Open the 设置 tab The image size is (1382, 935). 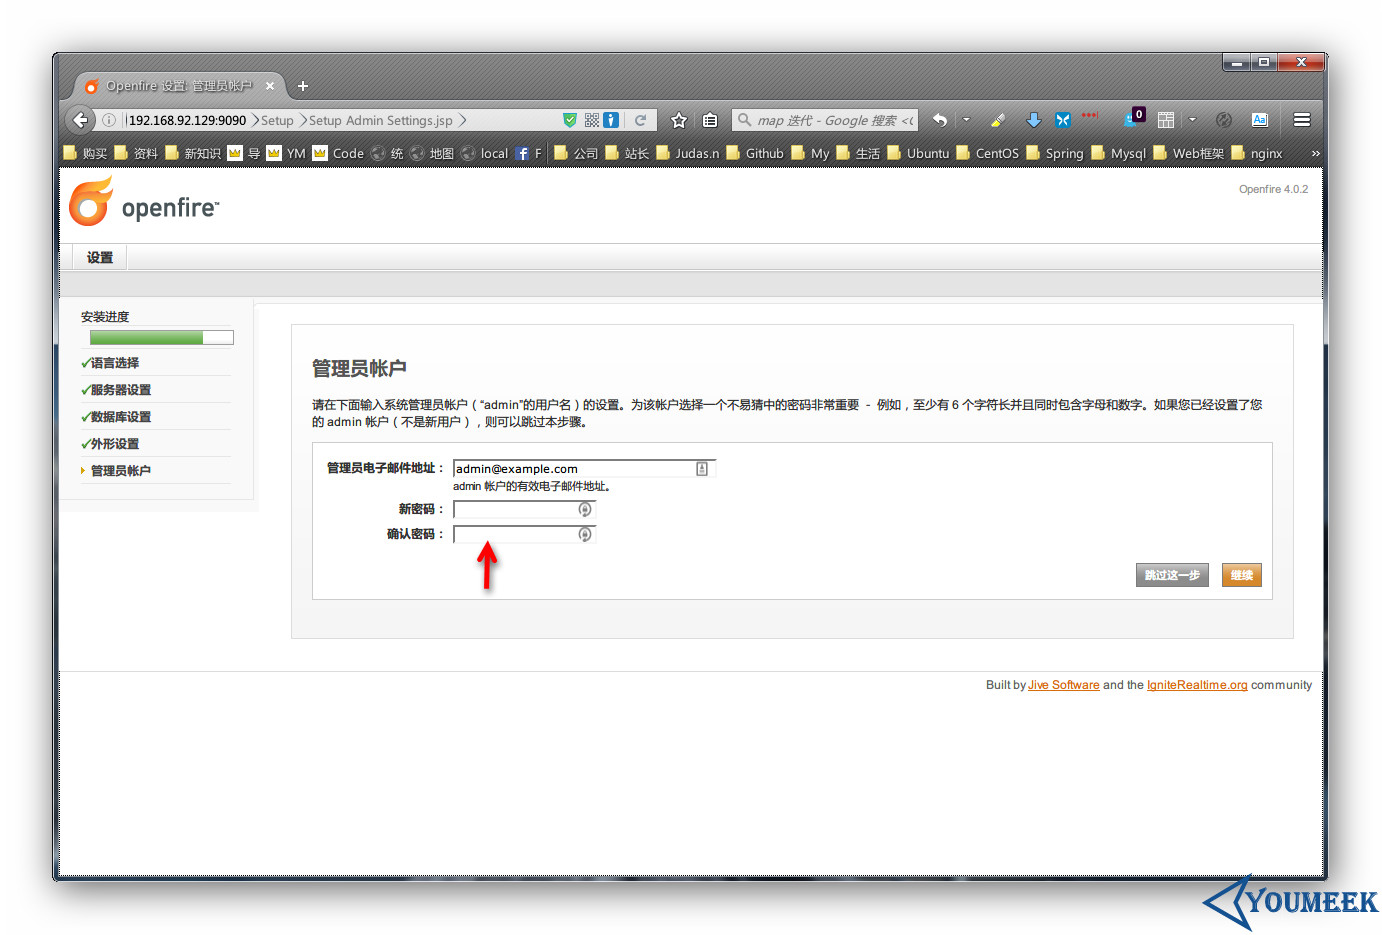click(100, 257)
